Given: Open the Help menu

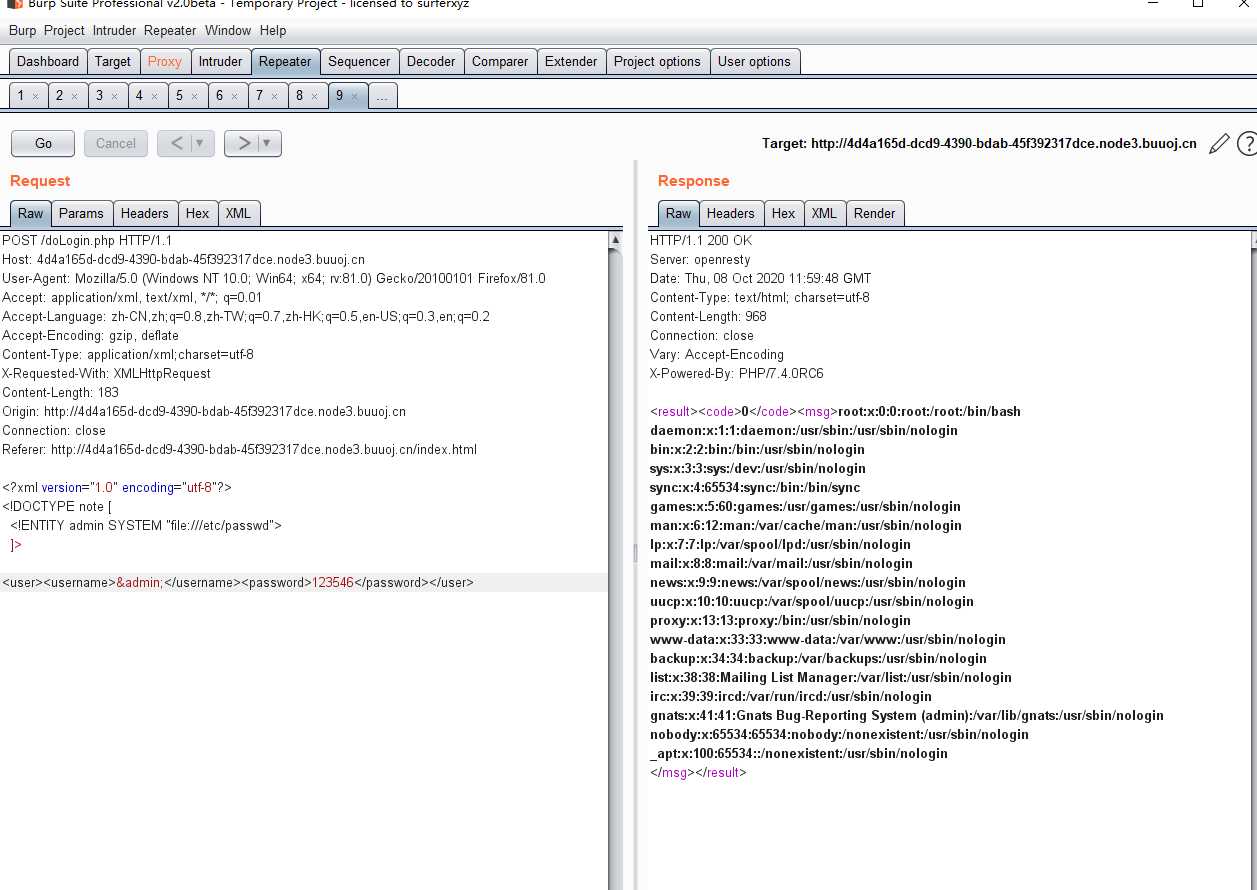Looking at the screenshot, I should tap(273, 31).
